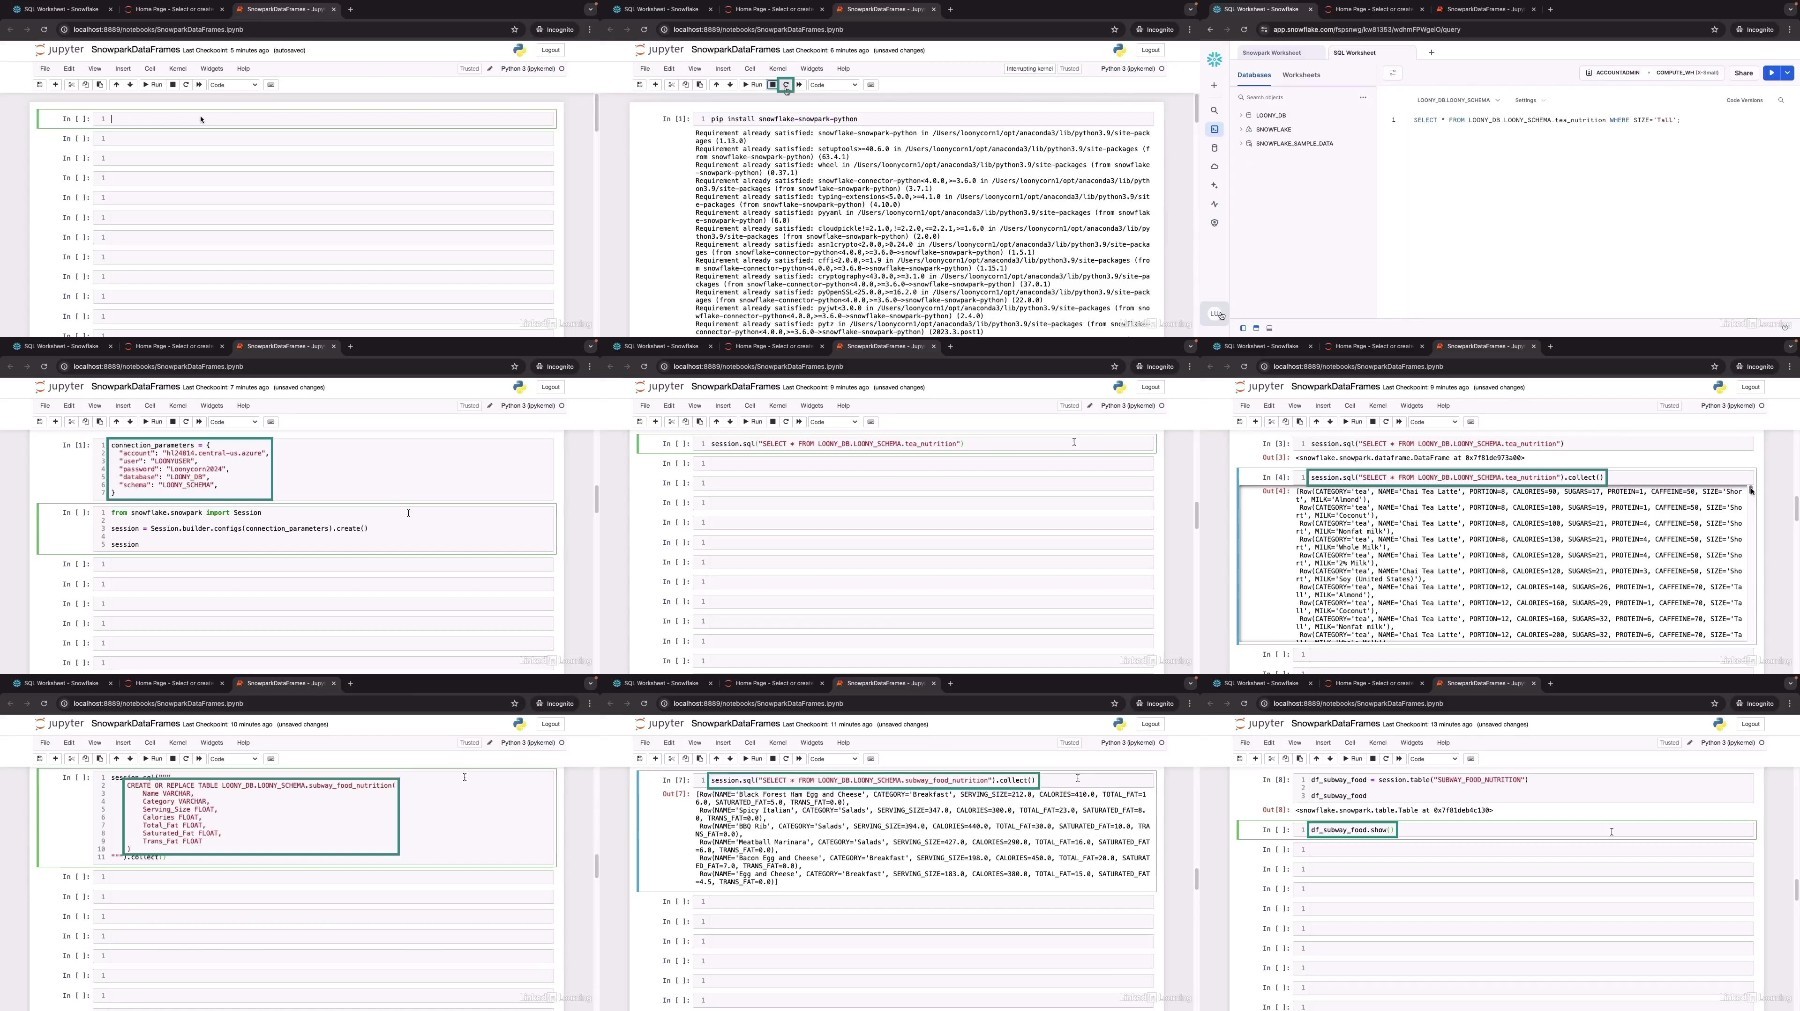
Task: Open command palette keyboard icon in pip install notebook
Action: [x=871, y=85]
